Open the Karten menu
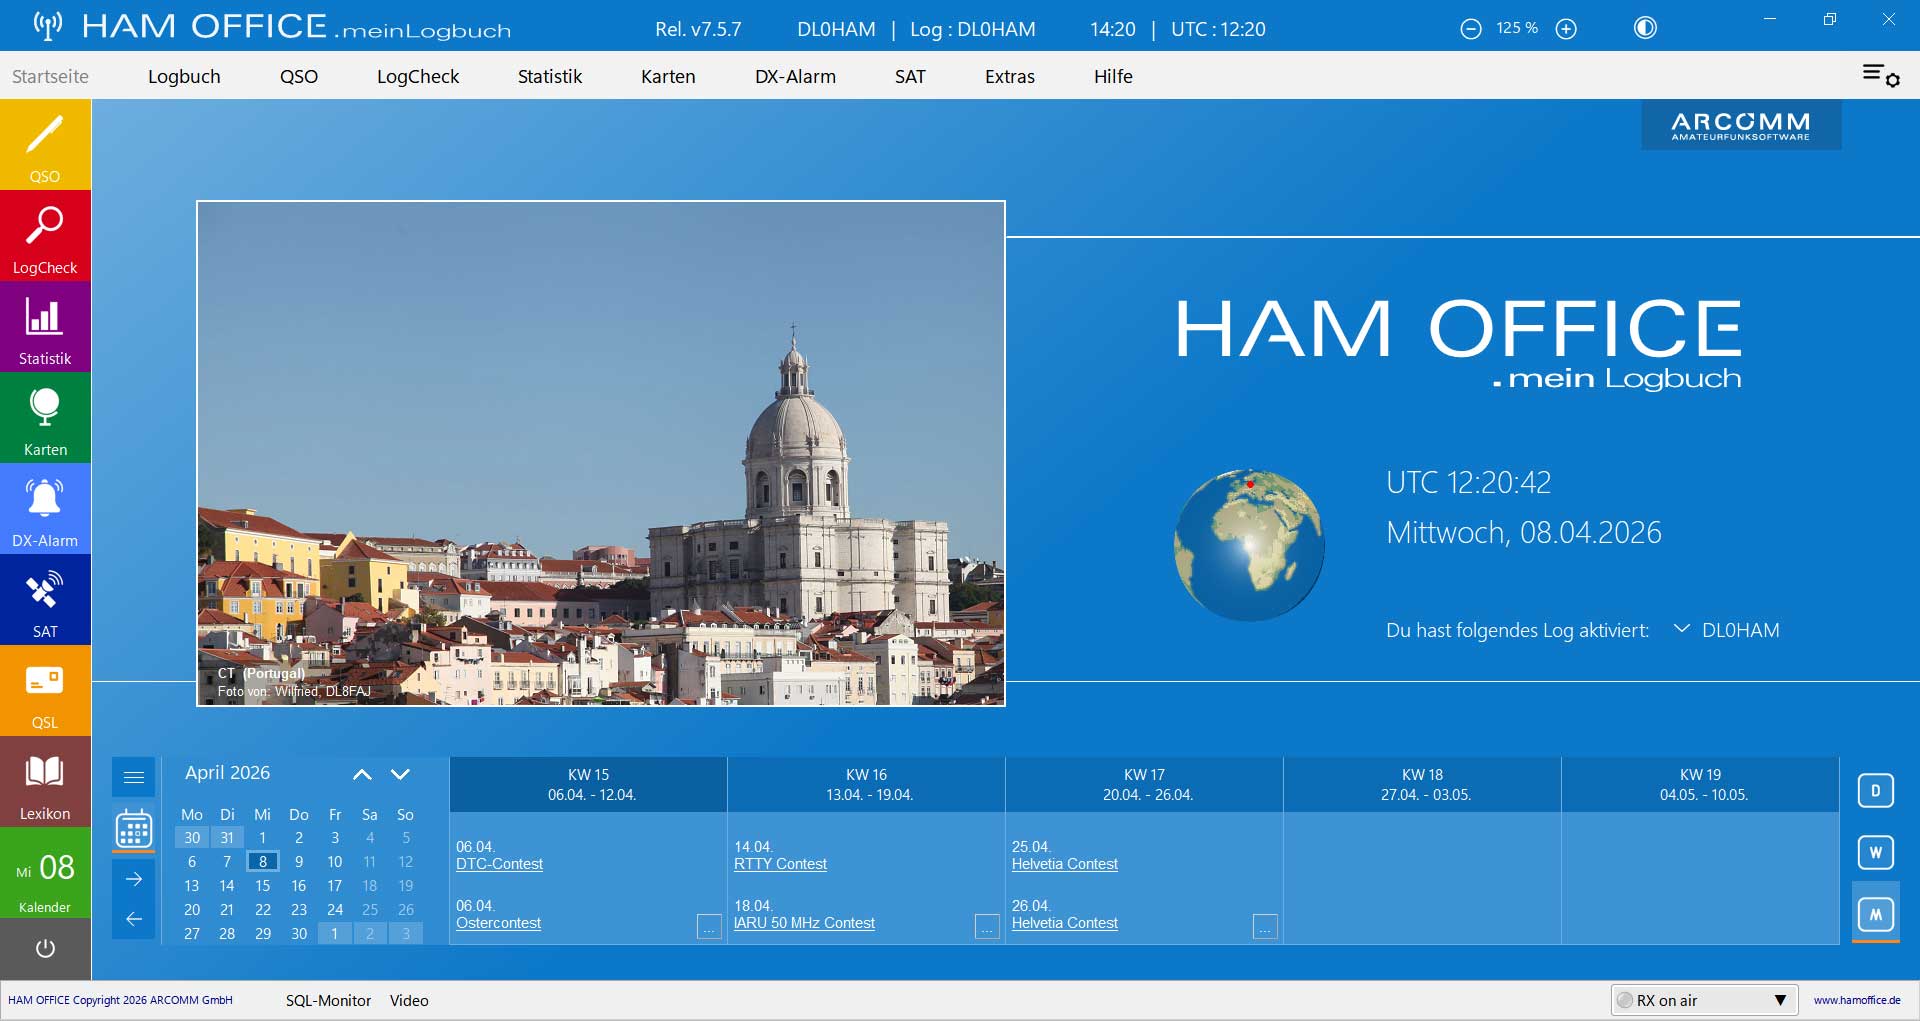This screenshot has height=1021, width=1920. pyautogui.click(x=668, y=76)
